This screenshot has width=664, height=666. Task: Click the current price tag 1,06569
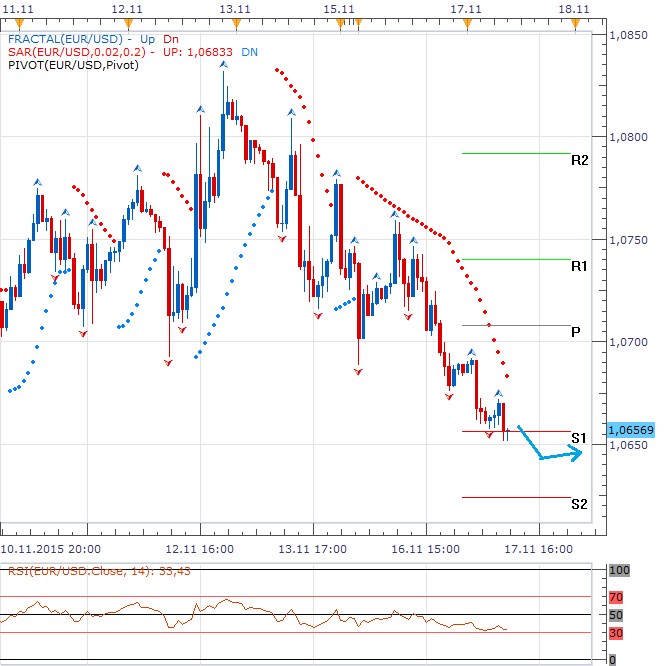632,430
